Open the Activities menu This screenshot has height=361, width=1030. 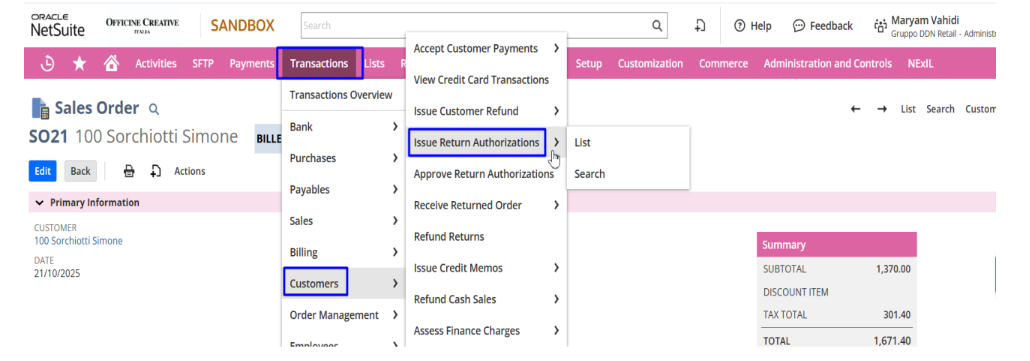pos(156,64)
